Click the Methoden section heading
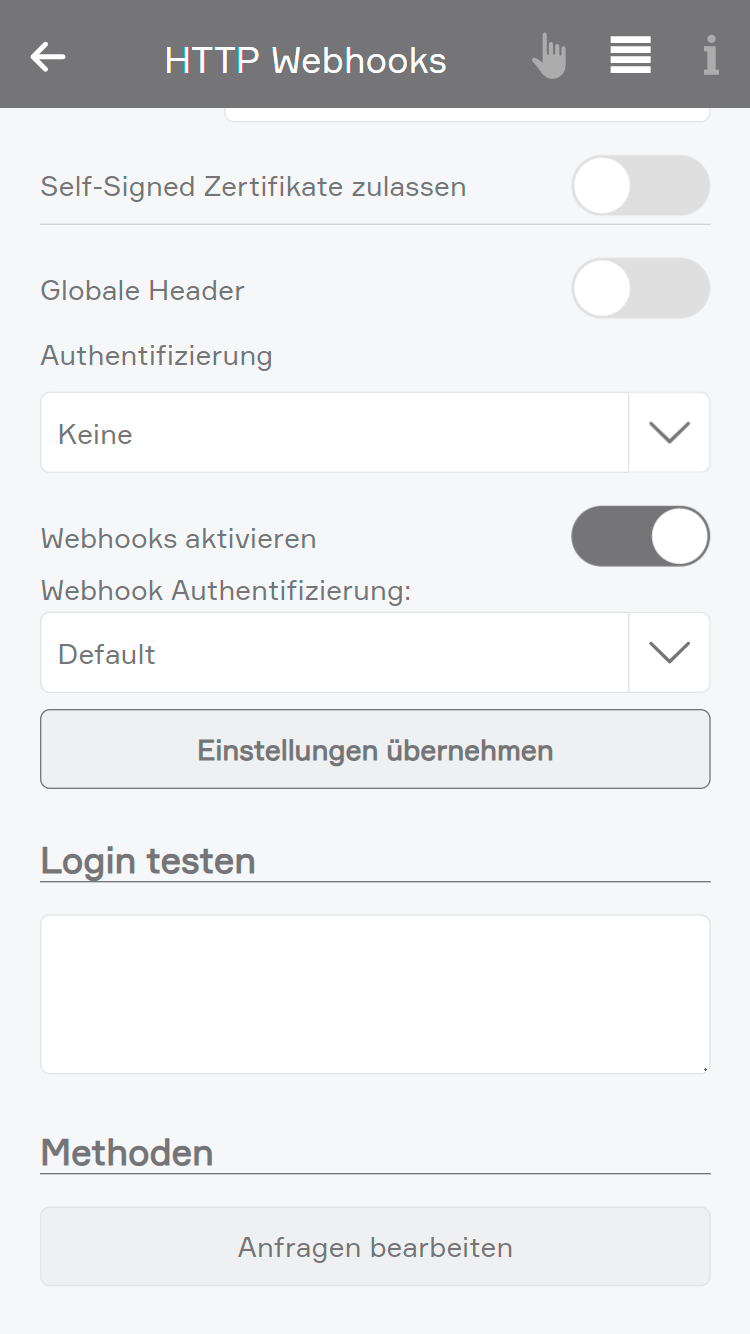The width and height of the screenshot is (750, 1334). (127, 1152)
